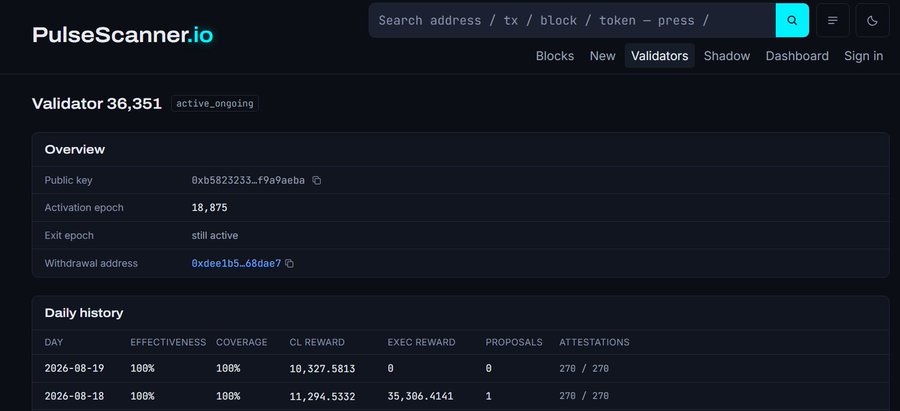Click the Public key row label
900x411 pixels.
68,180
